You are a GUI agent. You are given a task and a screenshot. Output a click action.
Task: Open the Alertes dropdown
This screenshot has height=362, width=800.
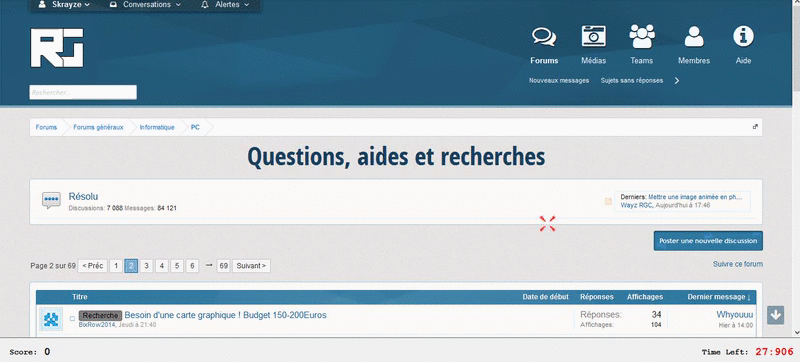click(226, 5)
